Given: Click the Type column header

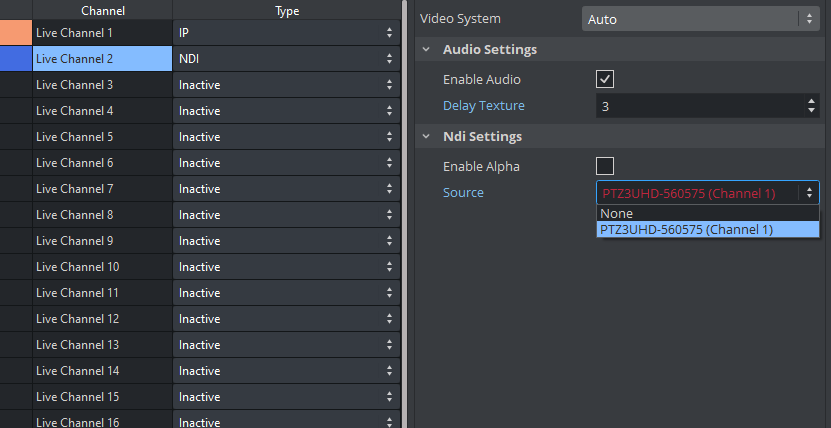Looking at the screenshot, I should (x=286, y=11).
